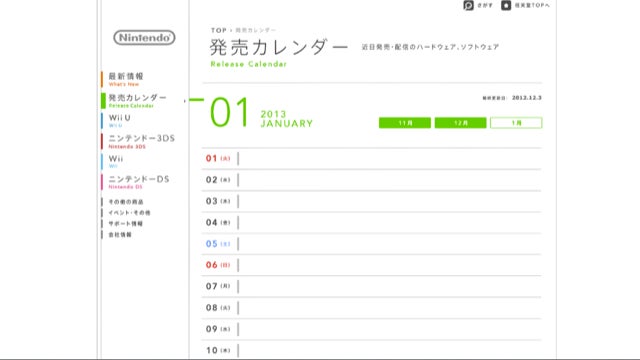Click the blue 05 Saturday date label
The image size is (640, 360).
click(x=218, y=244)
